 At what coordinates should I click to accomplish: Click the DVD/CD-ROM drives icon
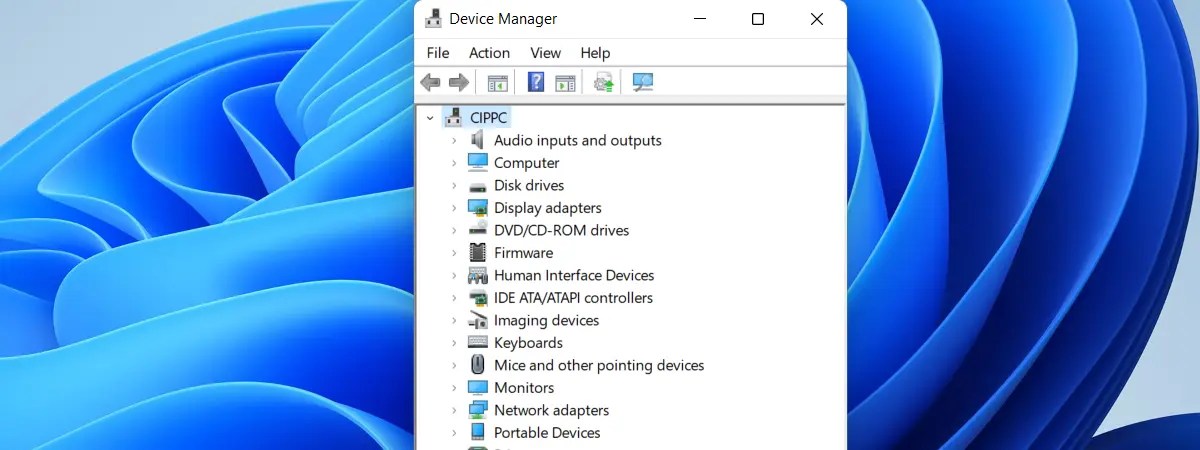pyautogui.click(x=477, y=230)
